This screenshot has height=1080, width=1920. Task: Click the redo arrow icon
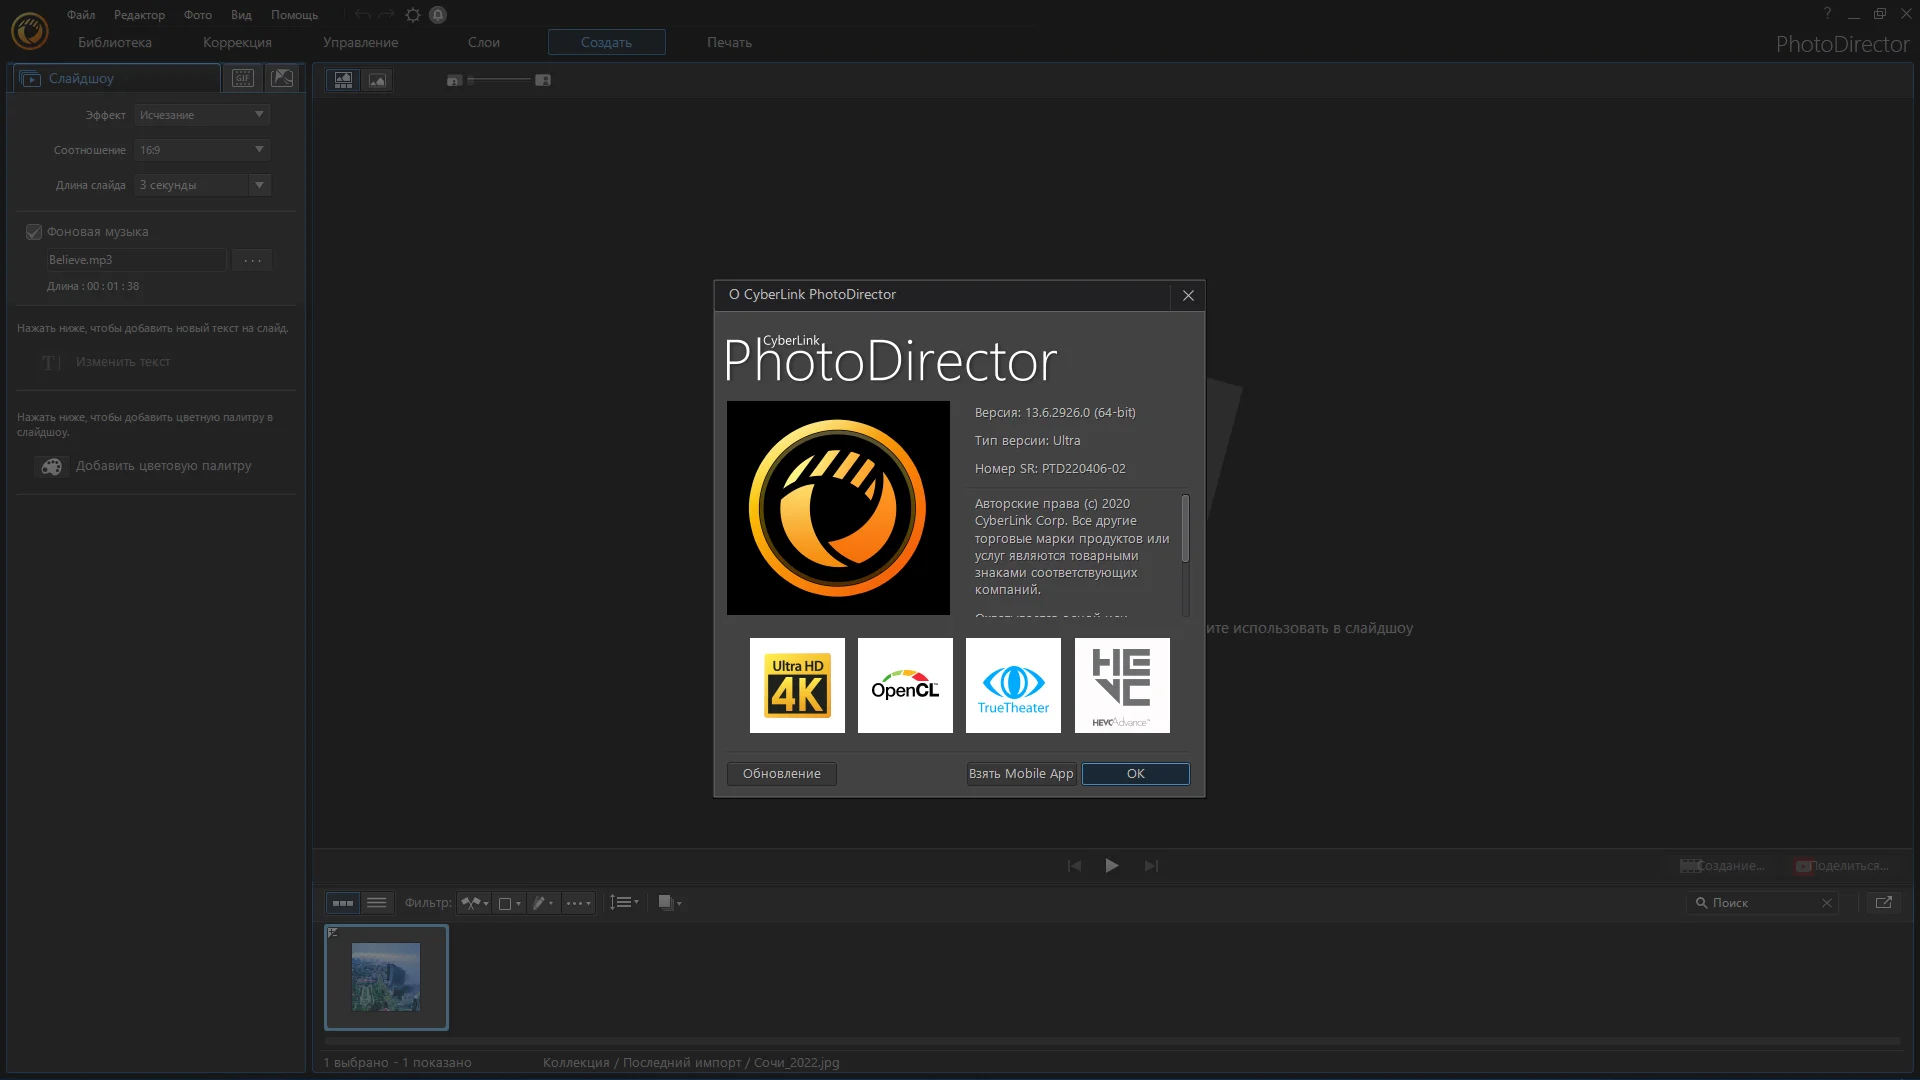coord(386,15)
